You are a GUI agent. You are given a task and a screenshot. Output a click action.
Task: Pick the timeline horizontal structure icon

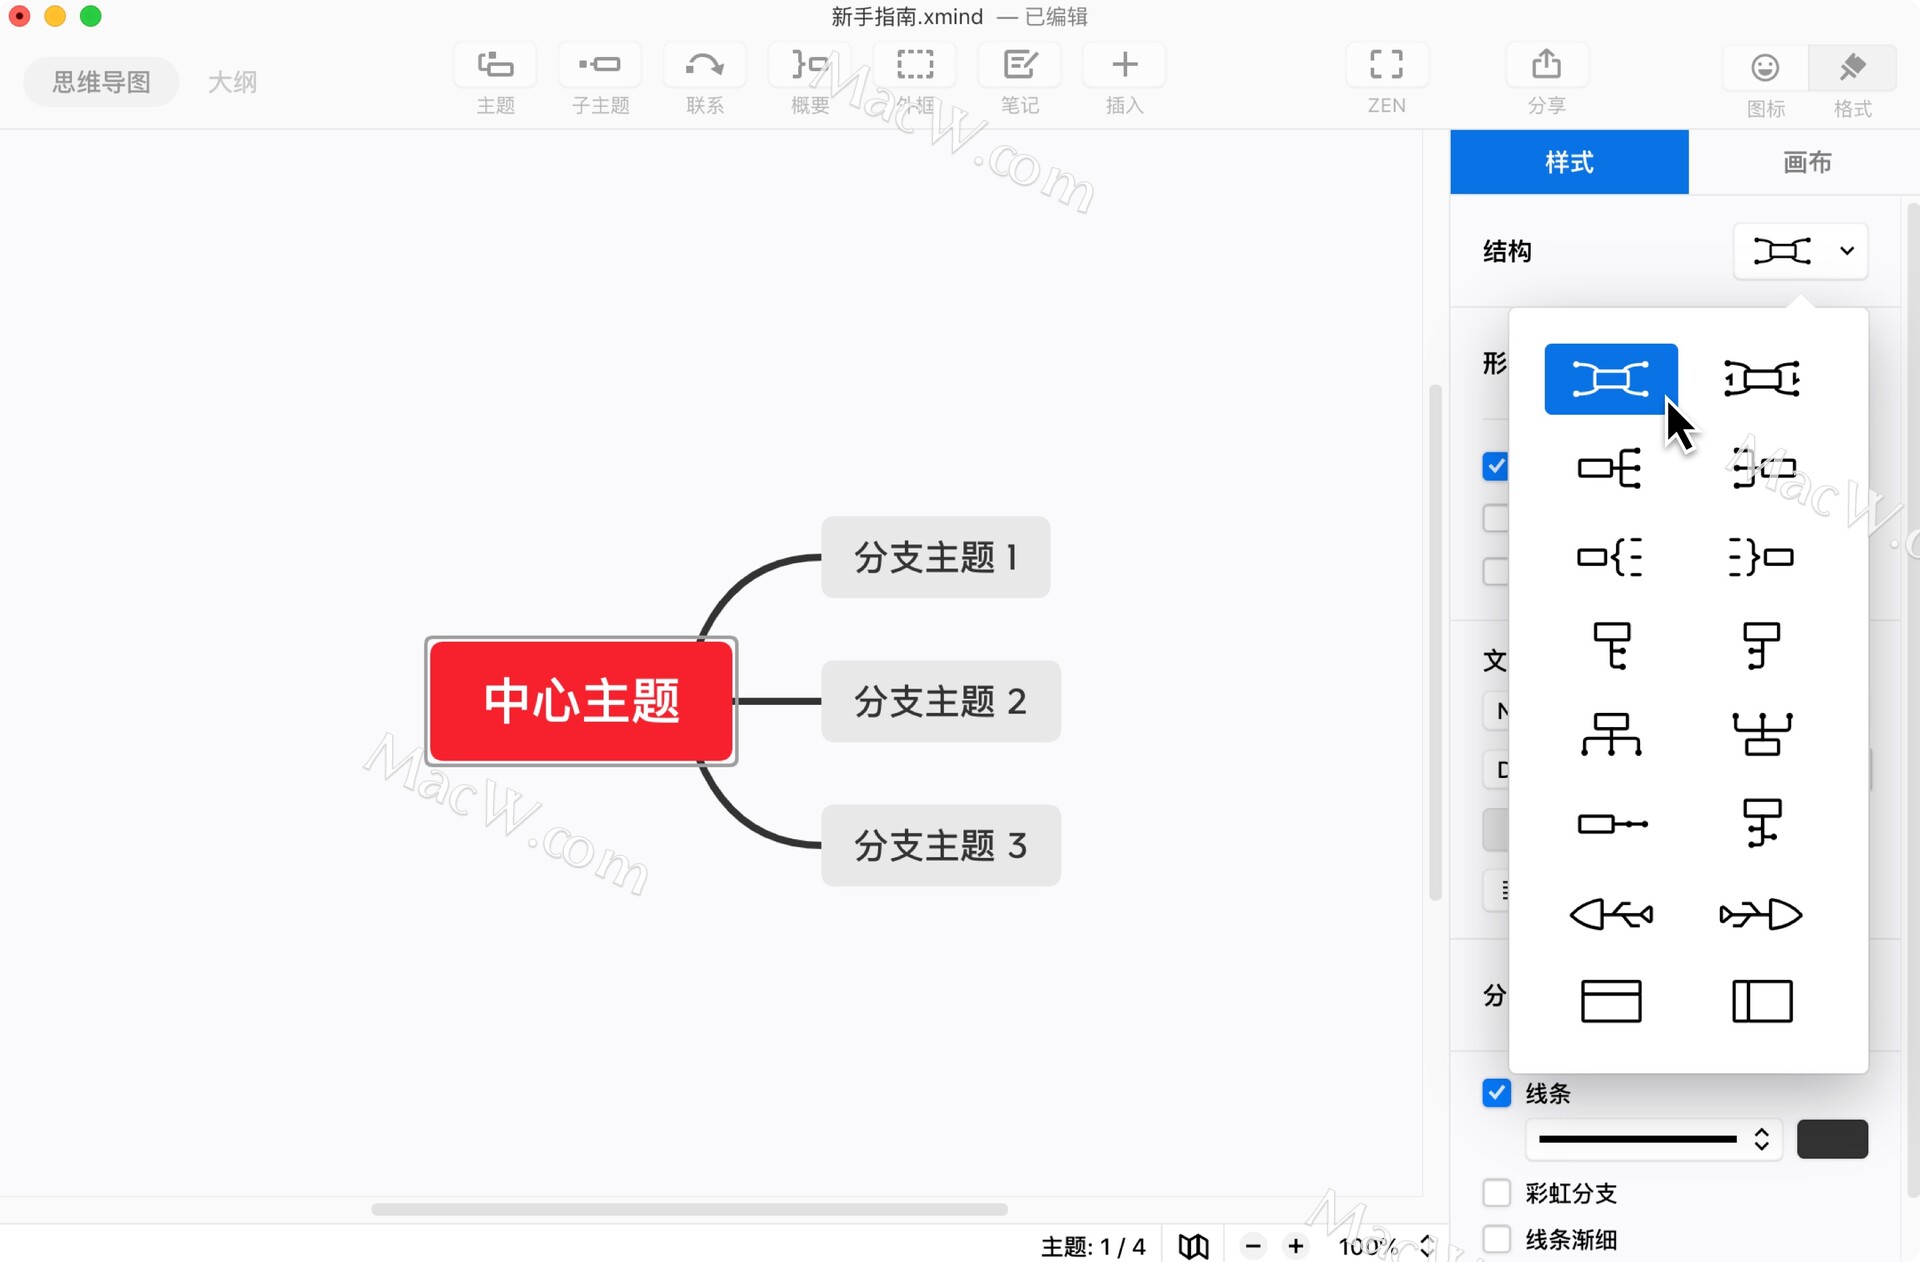[x=1610, y=824]
